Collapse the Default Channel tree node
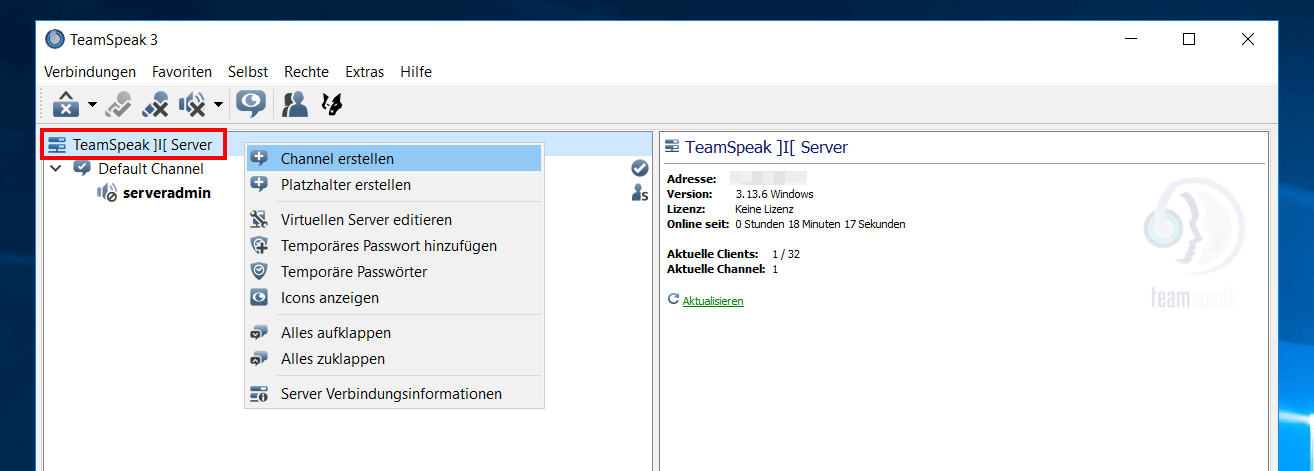Viewport: 1314px width, 471px height. [56, 169]
